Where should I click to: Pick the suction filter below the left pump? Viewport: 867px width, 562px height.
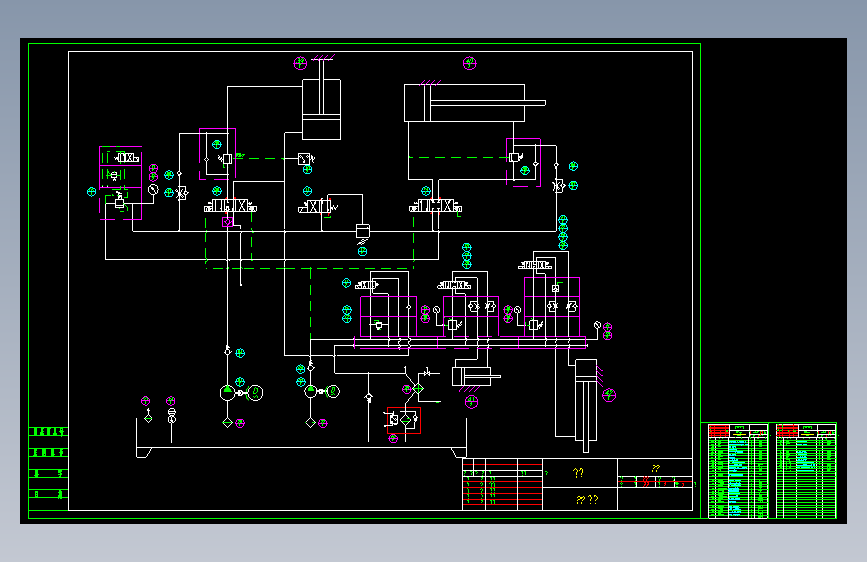coord(227,423)
